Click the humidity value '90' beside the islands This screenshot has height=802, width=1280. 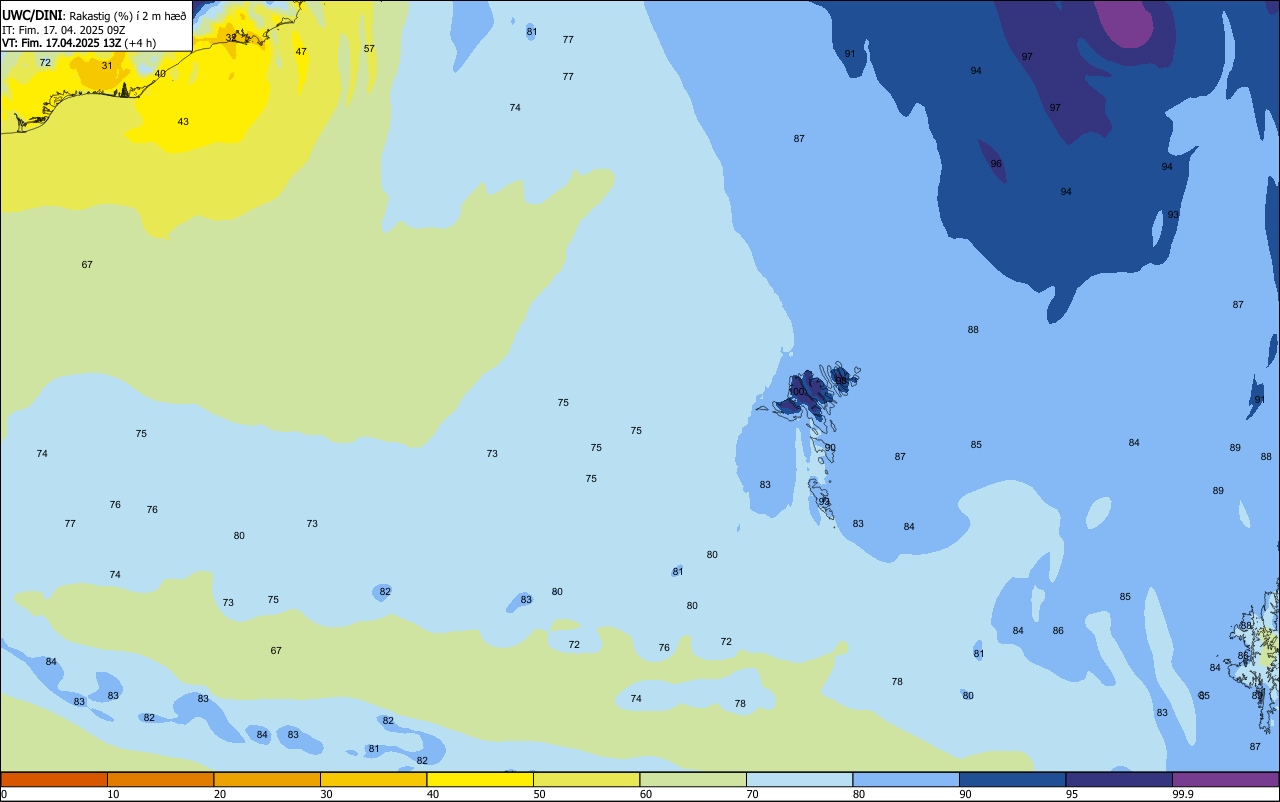tap(830, 448)
